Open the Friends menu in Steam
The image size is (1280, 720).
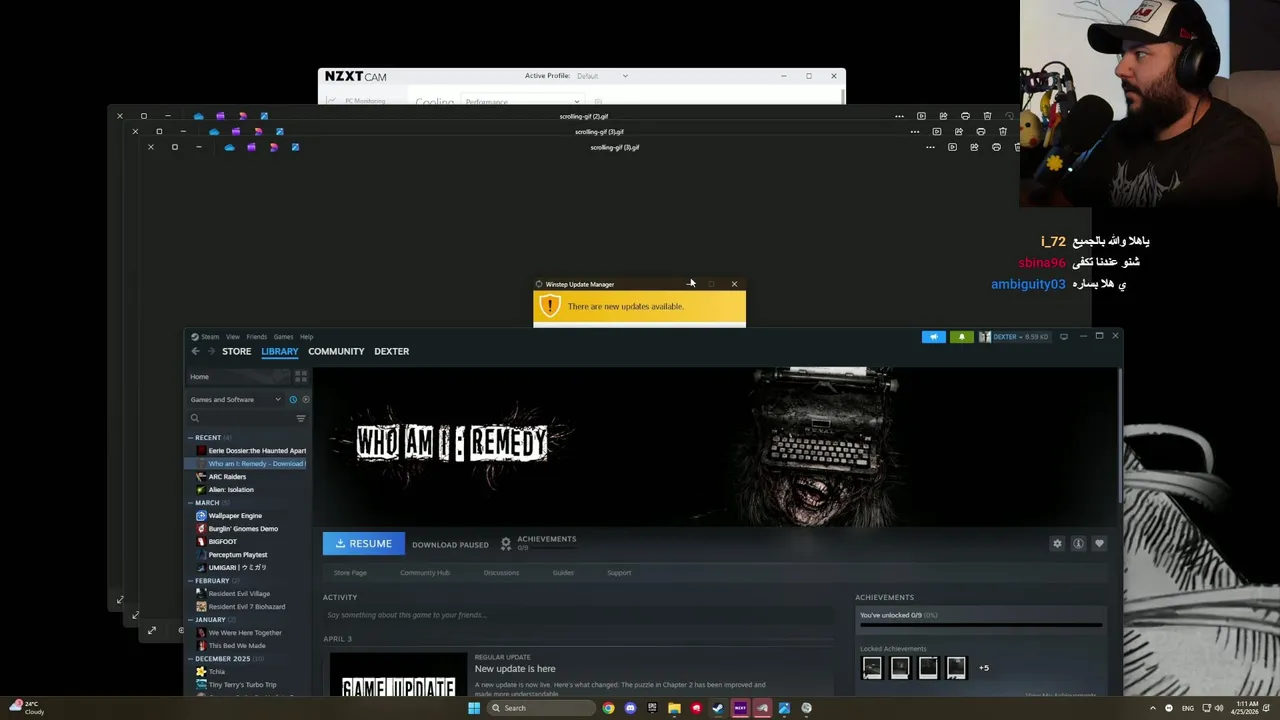[x=257, y=337]
